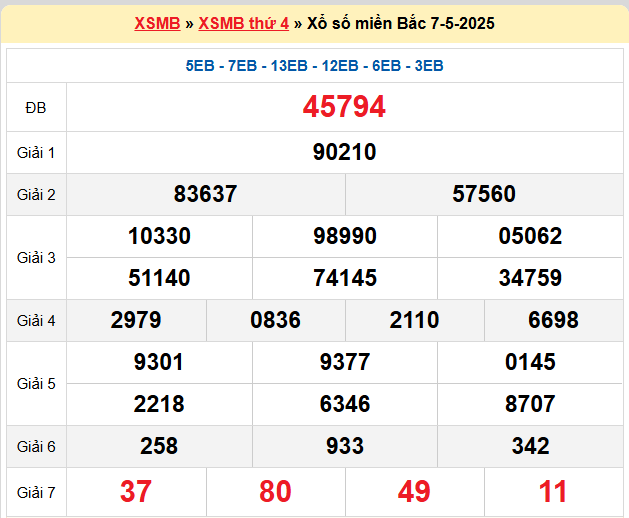This screenshot has height=518, width=629.
Task: Click the Giải 5 number 2218
Action: tap(159, 404)
